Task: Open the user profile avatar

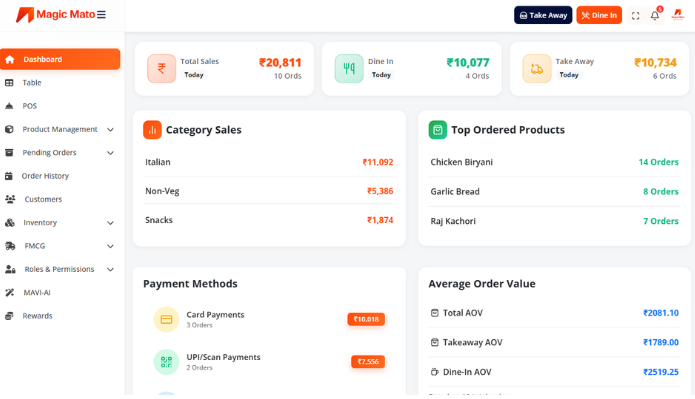Action: click(678, 15)
